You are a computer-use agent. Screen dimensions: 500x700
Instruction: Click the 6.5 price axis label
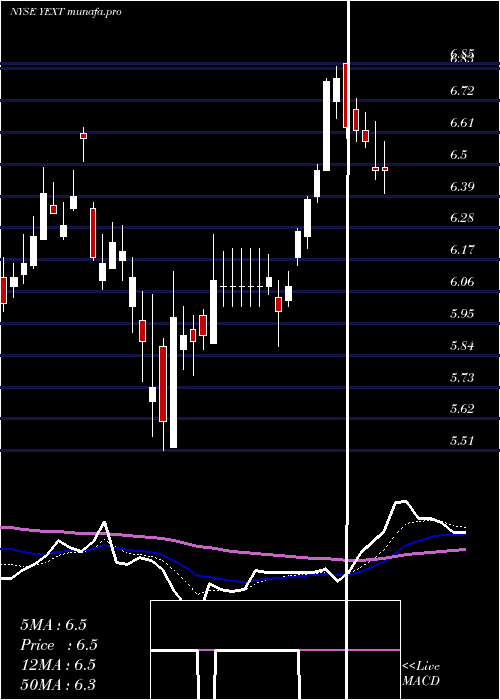pyautogui.click(x=458, y=155)
